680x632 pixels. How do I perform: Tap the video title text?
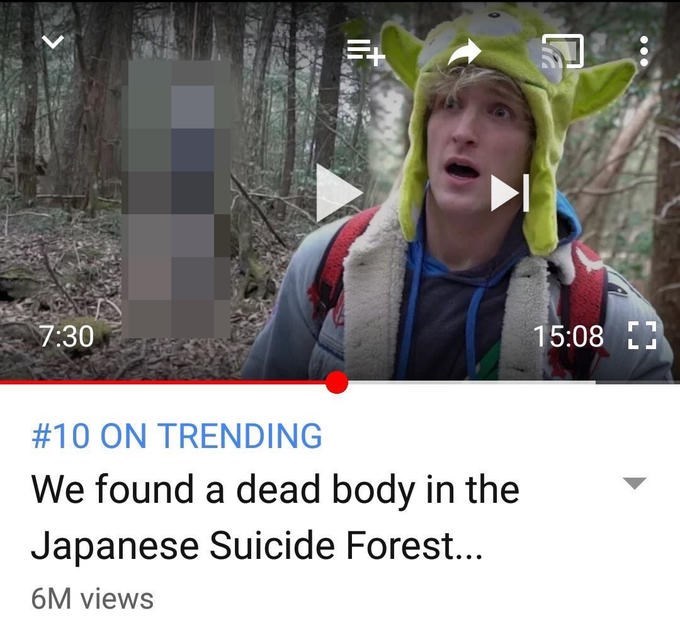point(275,517)
